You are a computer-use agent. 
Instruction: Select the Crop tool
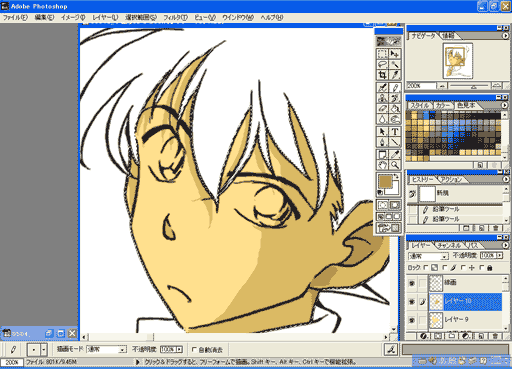(x=382, y=75)
